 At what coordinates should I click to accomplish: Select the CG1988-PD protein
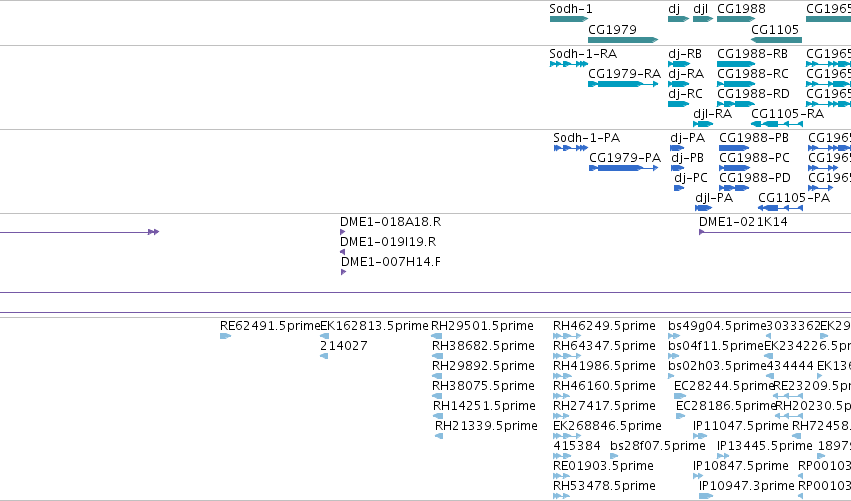click(734, 188)
